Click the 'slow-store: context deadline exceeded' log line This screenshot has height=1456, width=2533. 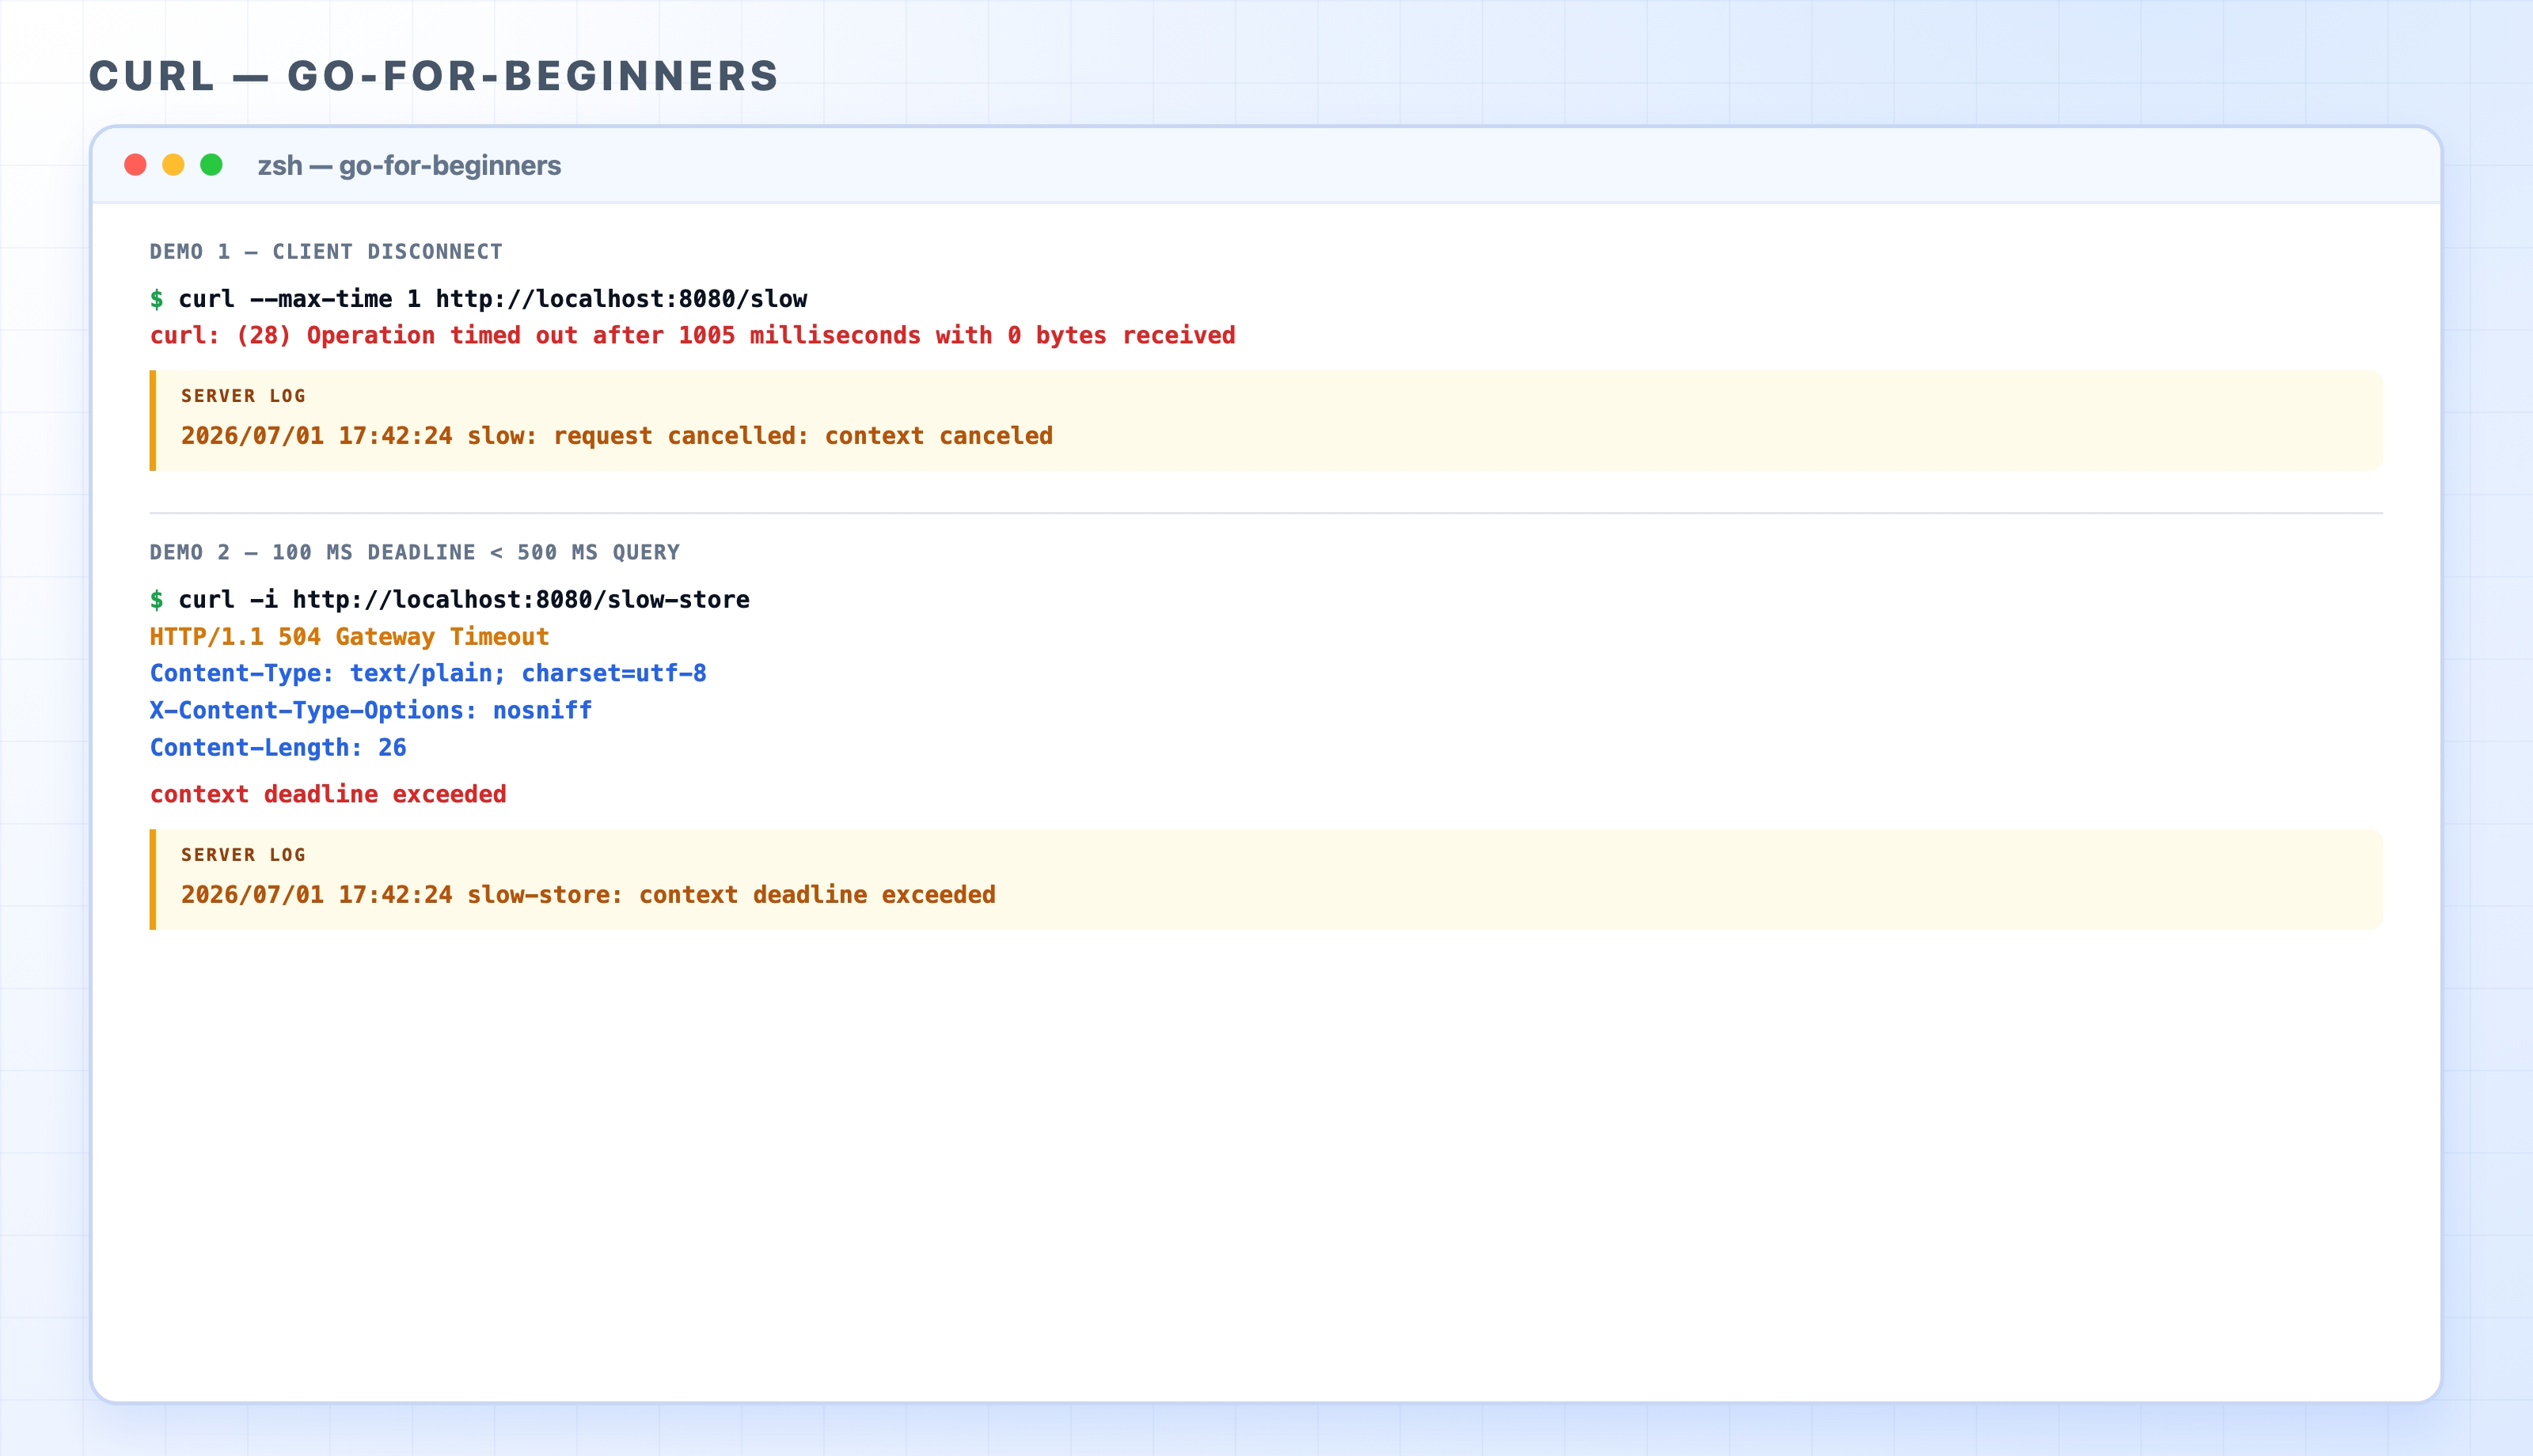click(588, 895)
